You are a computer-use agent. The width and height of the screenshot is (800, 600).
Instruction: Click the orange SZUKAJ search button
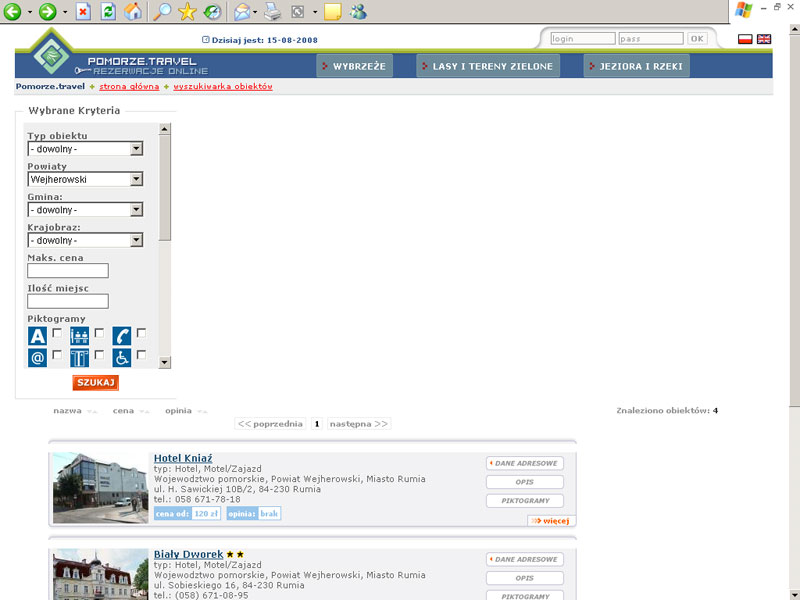95,383
